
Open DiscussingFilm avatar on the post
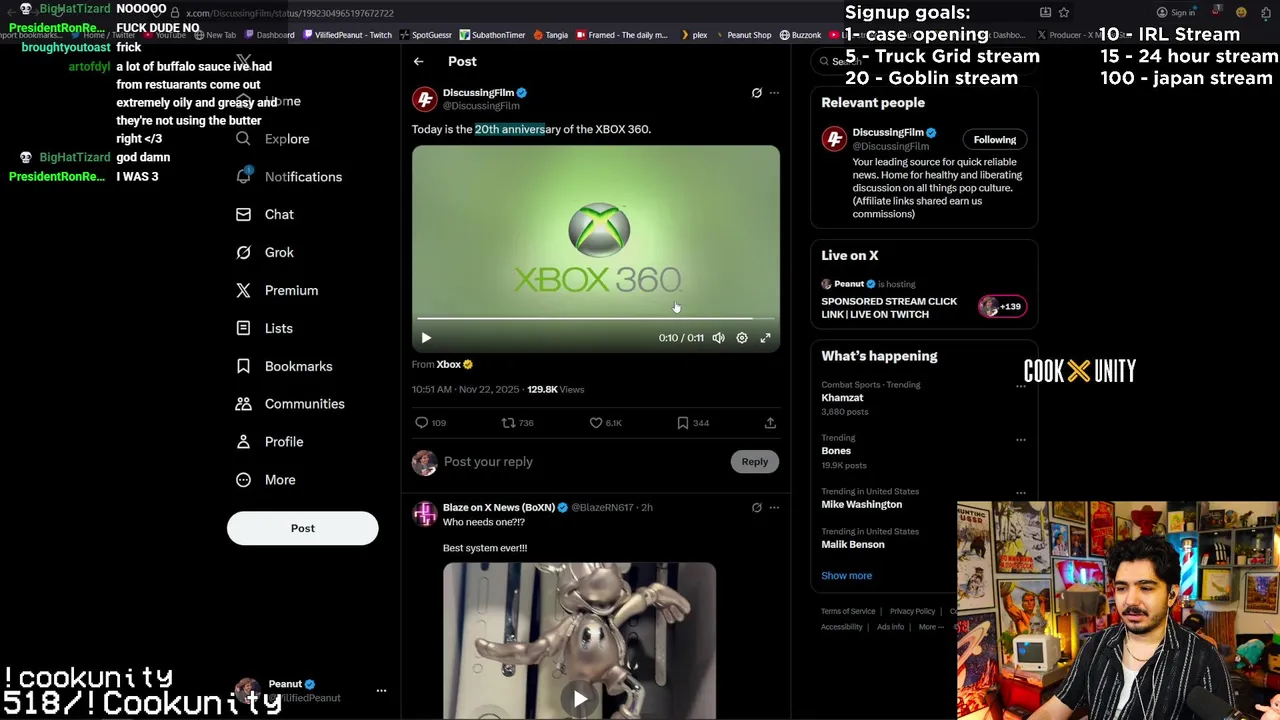(425, 99)
